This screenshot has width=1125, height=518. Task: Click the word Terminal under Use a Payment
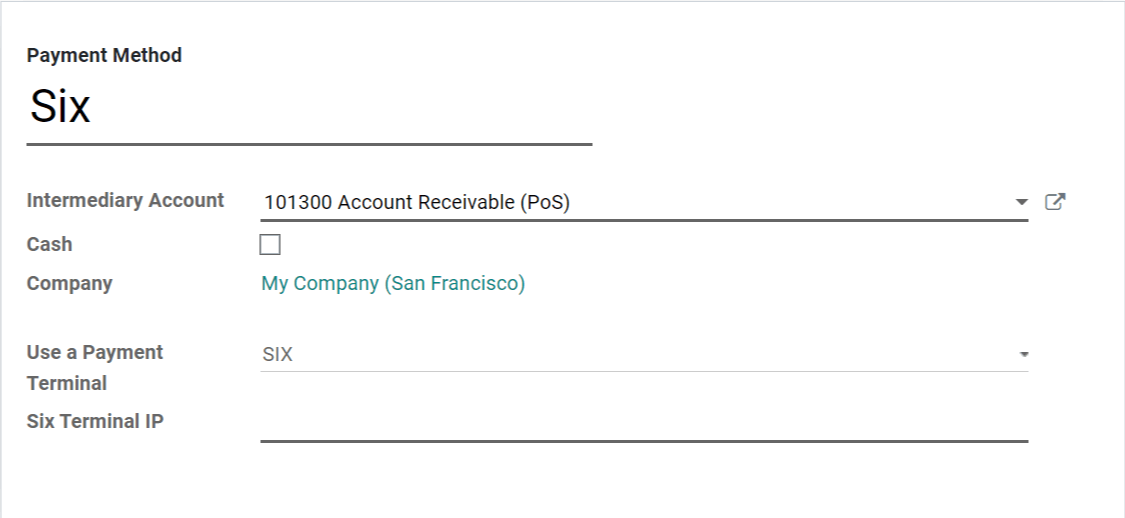[x=67, y=383]
